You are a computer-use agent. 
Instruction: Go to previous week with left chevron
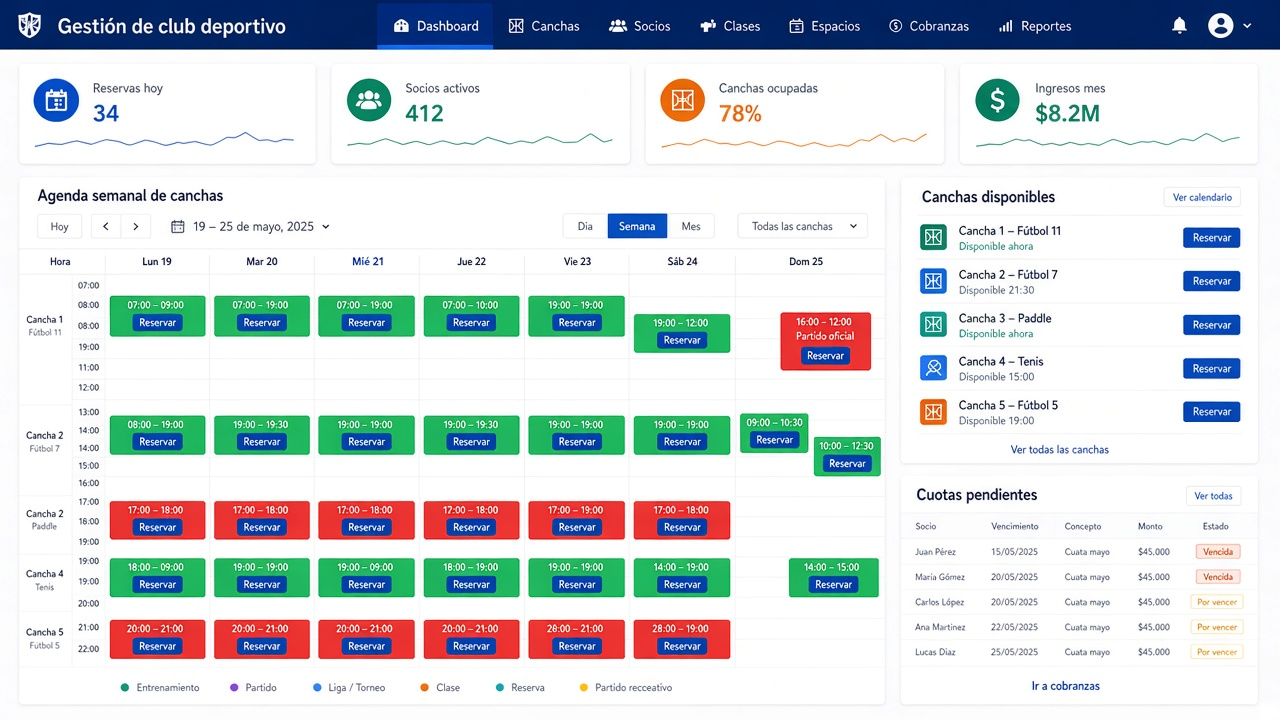(x=106, y=226)
